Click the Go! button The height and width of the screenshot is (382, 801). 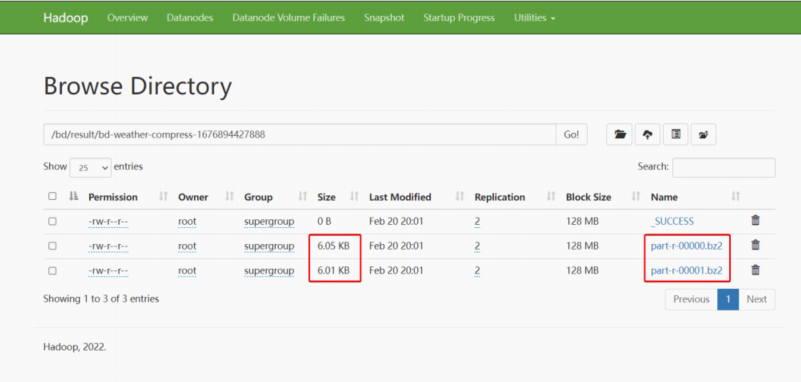pyautogui.click(x=572, y=135)
